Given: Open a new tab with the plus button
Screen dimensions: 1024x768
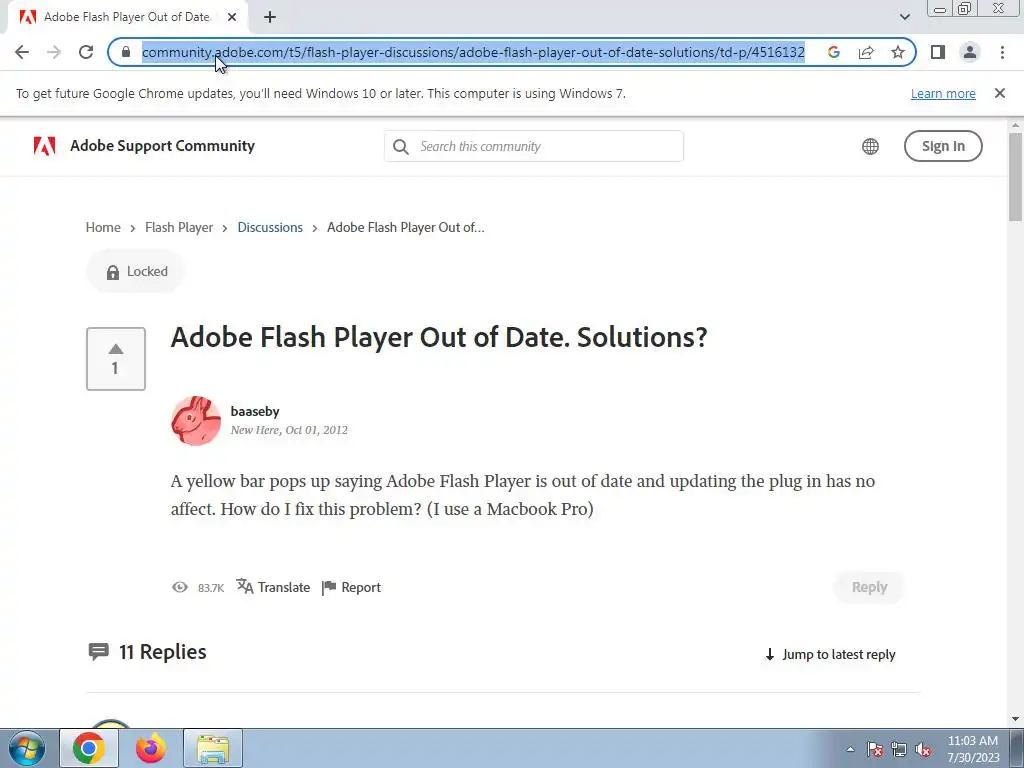Looking at the screenshot, I should [x=270, y=18].
